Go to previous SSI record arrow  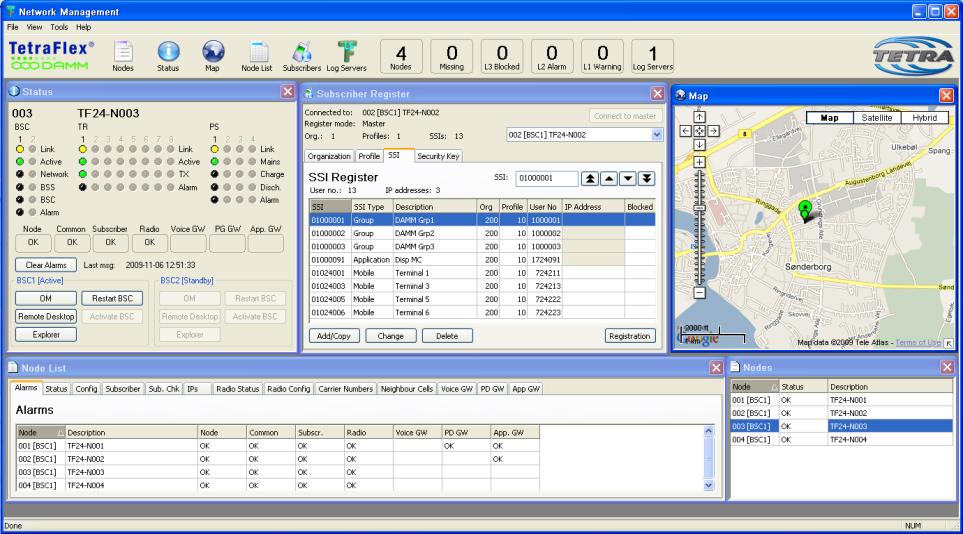609,178
